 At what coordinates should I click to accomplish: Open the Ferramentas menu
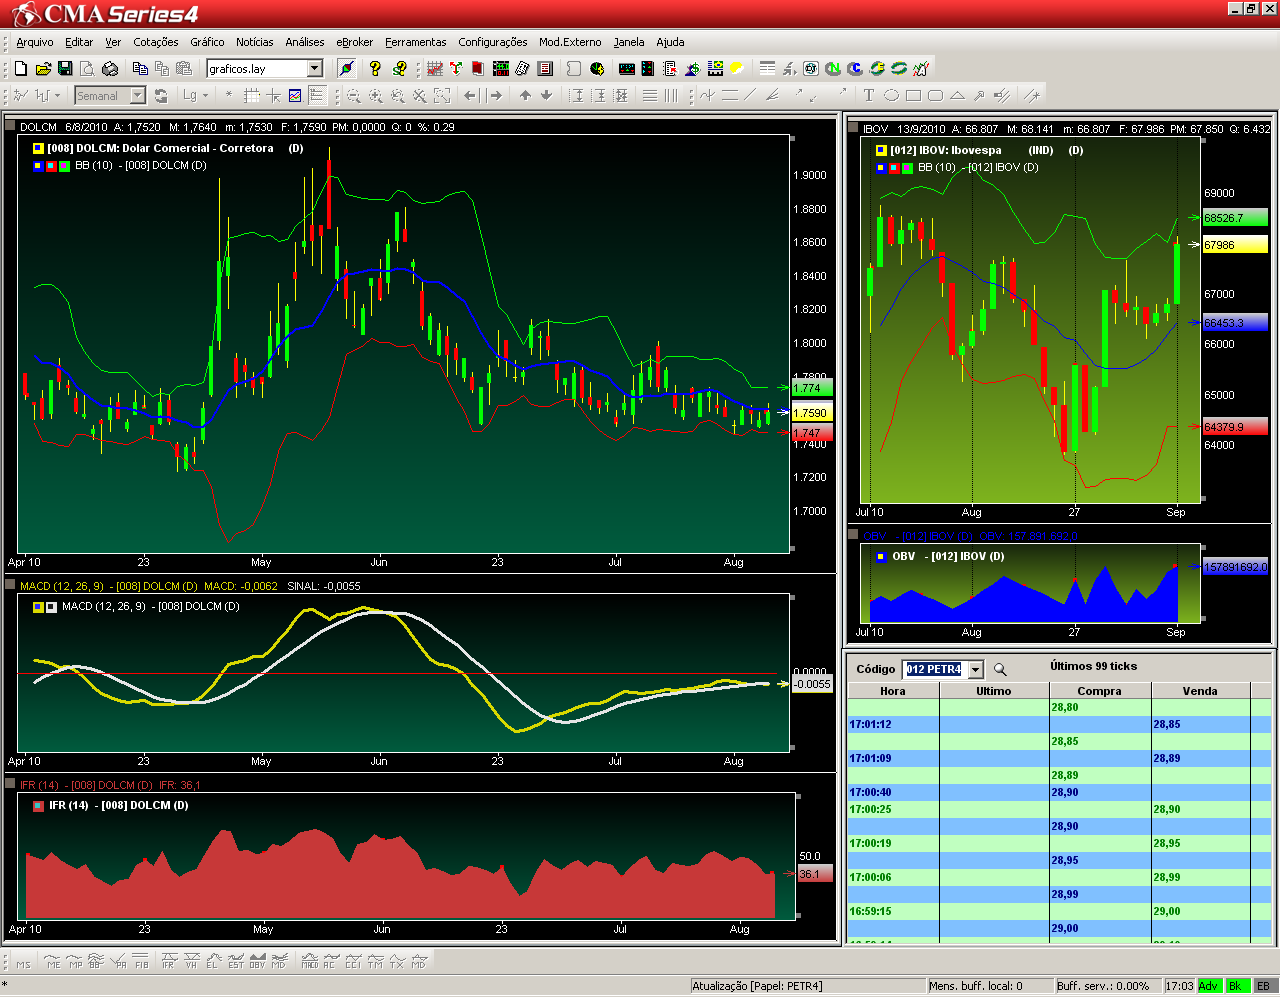(416, 42)
